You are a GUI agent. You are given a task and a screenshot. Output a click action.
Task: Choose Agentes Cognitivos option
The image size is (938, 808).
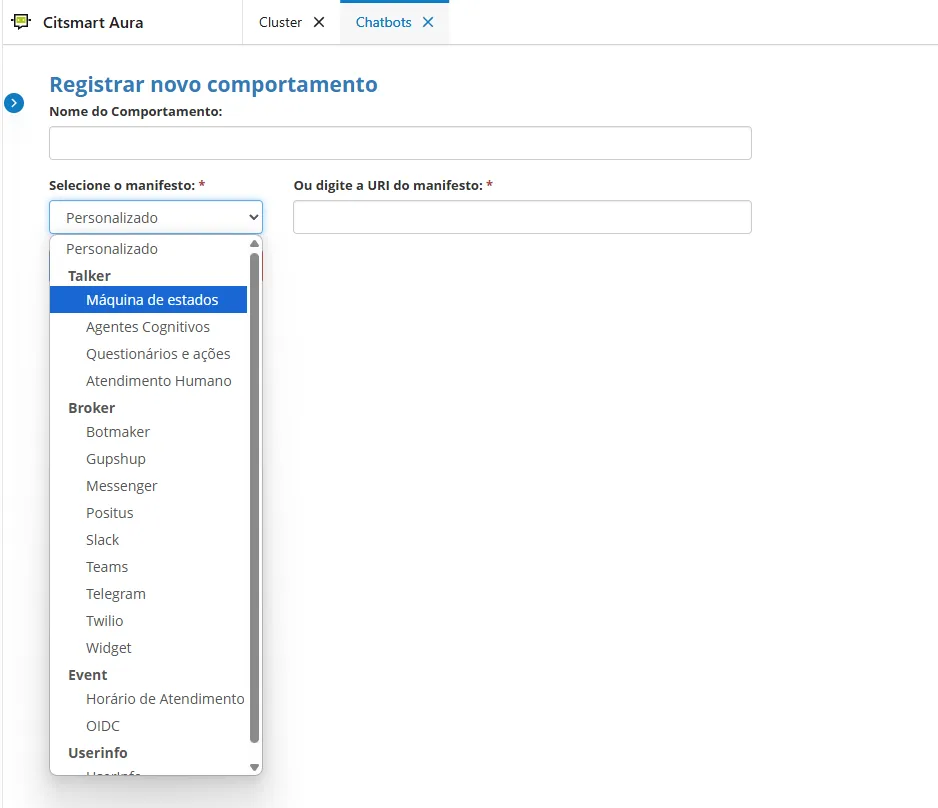pyautogui.click(x=148, y=327)
